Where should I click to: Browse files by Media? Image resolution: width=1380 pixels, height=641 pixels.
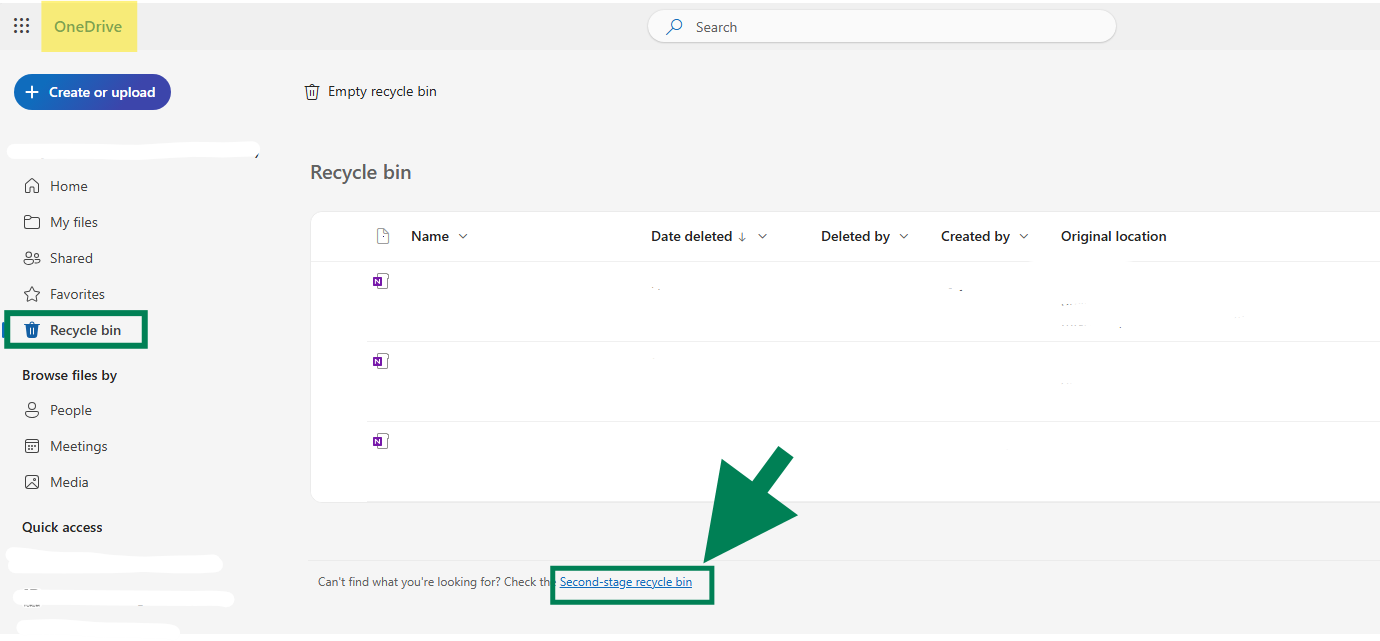pyautogui.click(x=56, y=482)
